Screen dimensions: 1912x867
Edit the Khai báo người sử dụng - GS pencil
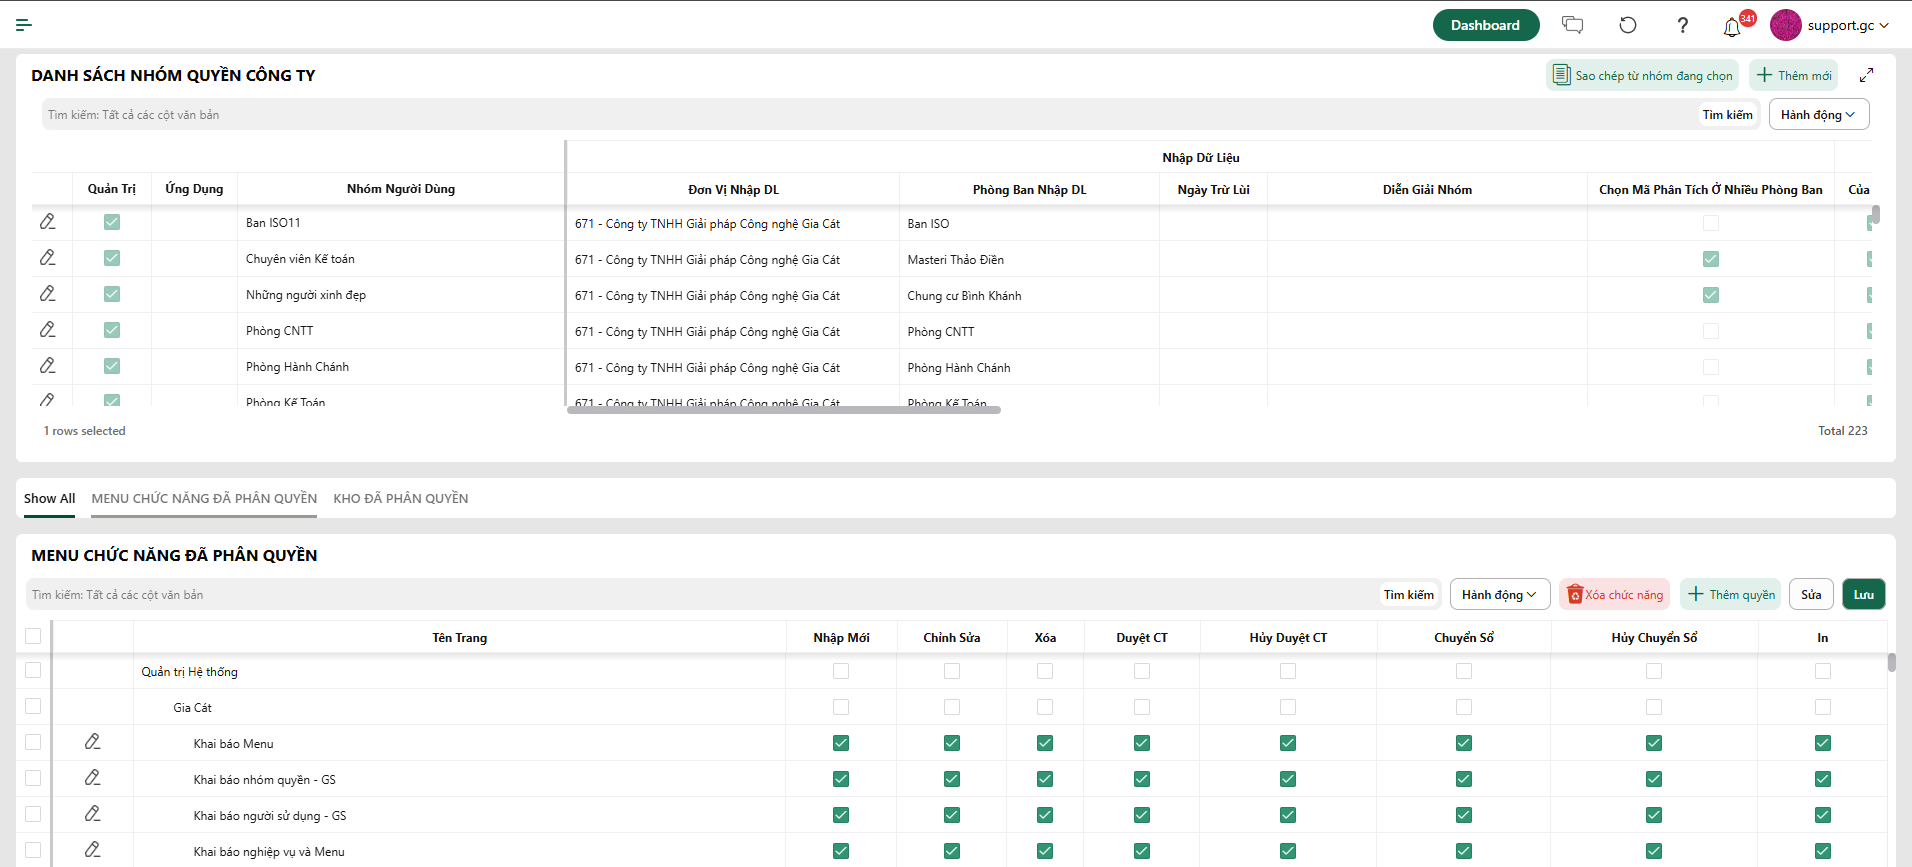click(x=92, y=814)
